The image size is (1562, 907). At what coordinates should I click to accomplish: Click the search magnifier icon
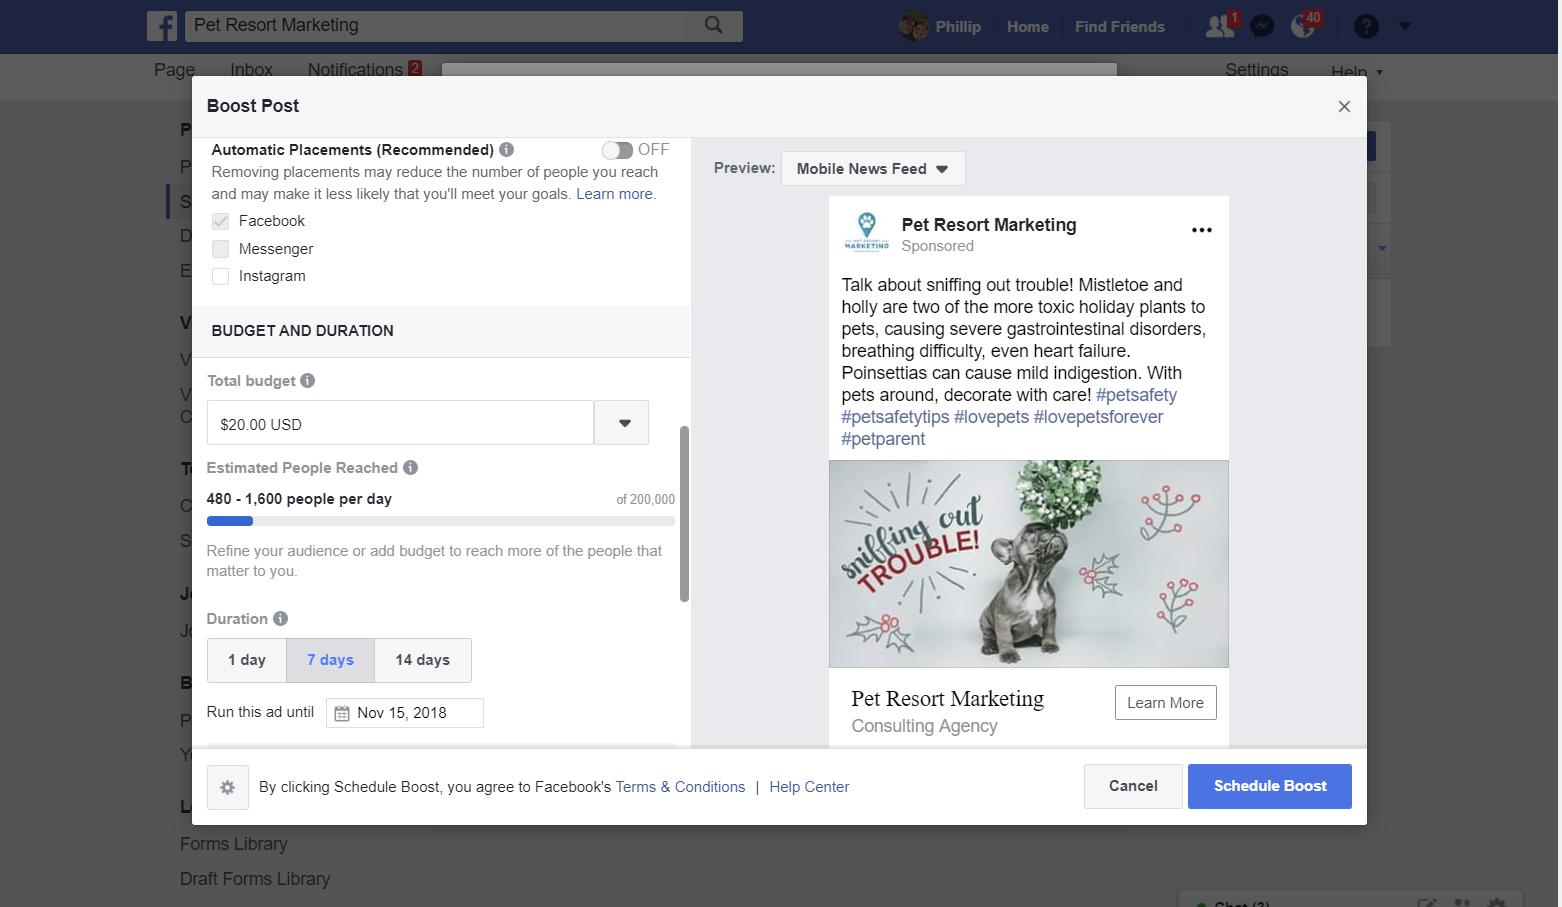(713, 25)
